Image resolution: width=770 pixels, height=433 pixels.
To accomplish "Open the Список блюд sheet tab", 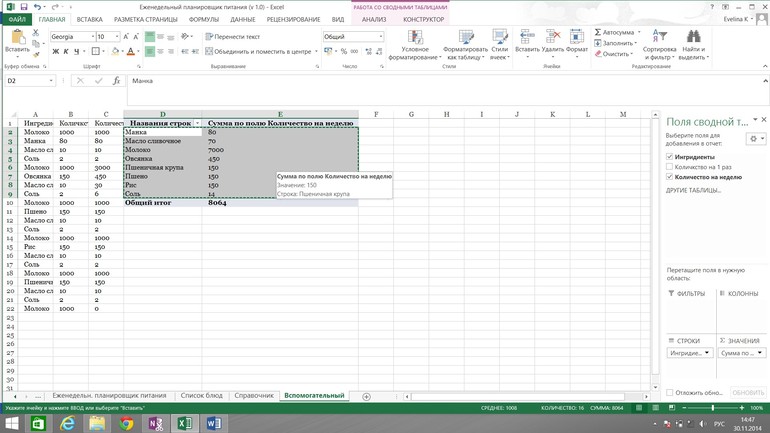I will coord(201,396).
